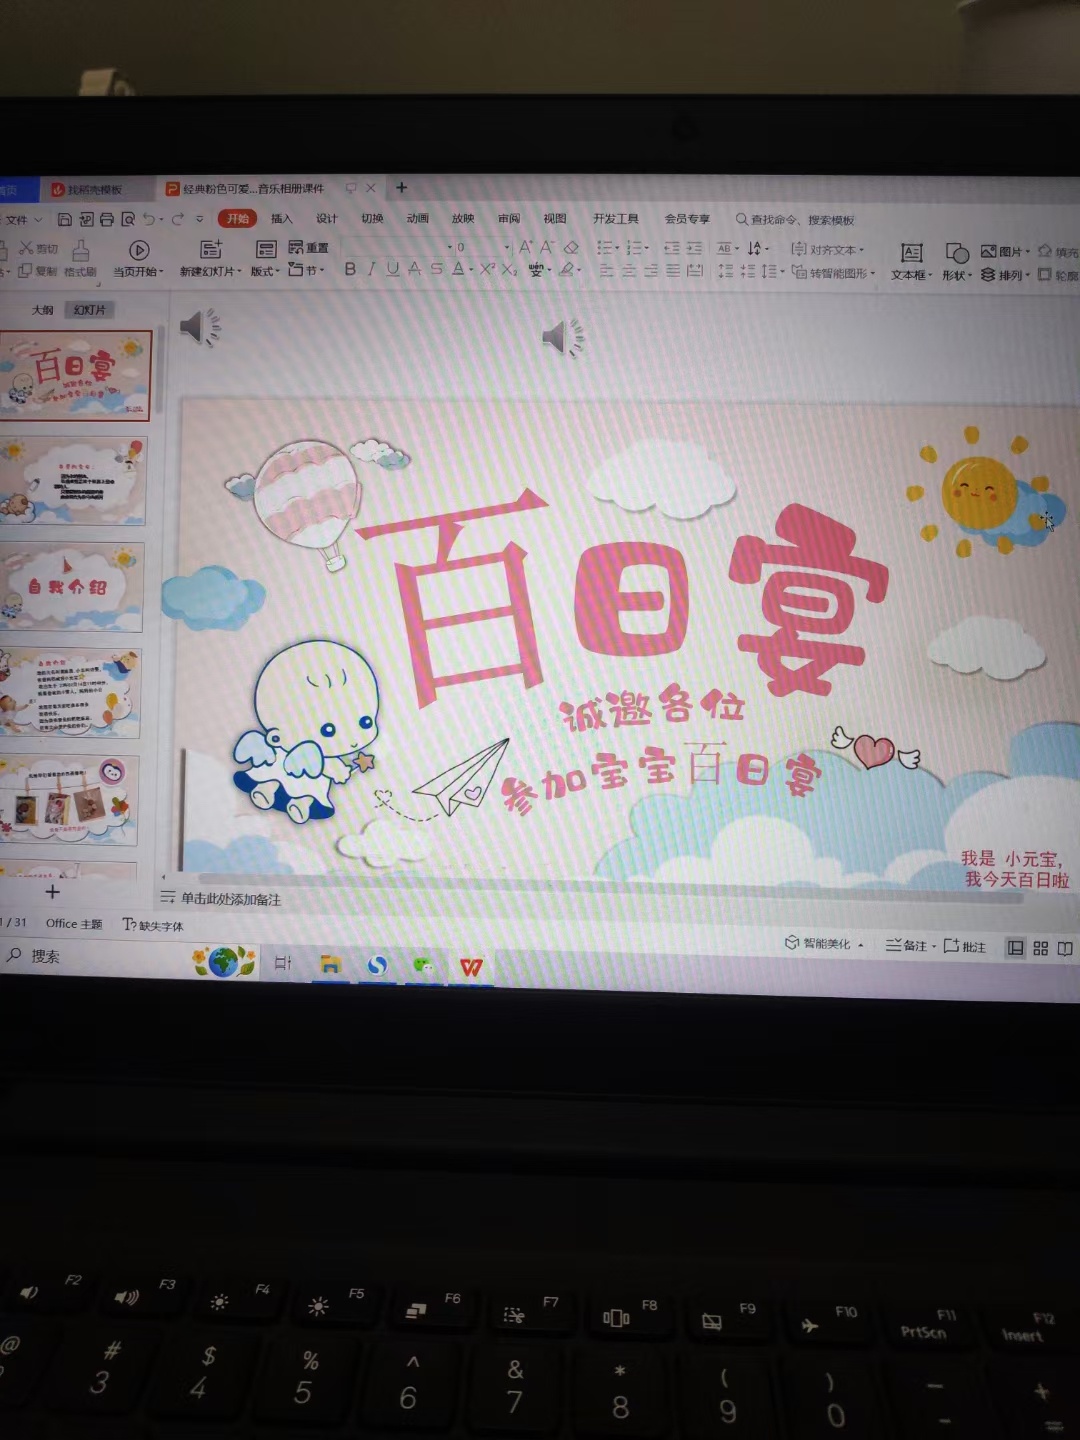Toggle subscript X₂ formatting
Screen dimensions: 1080x1440
pyautogui.click(x=509, y=269)
